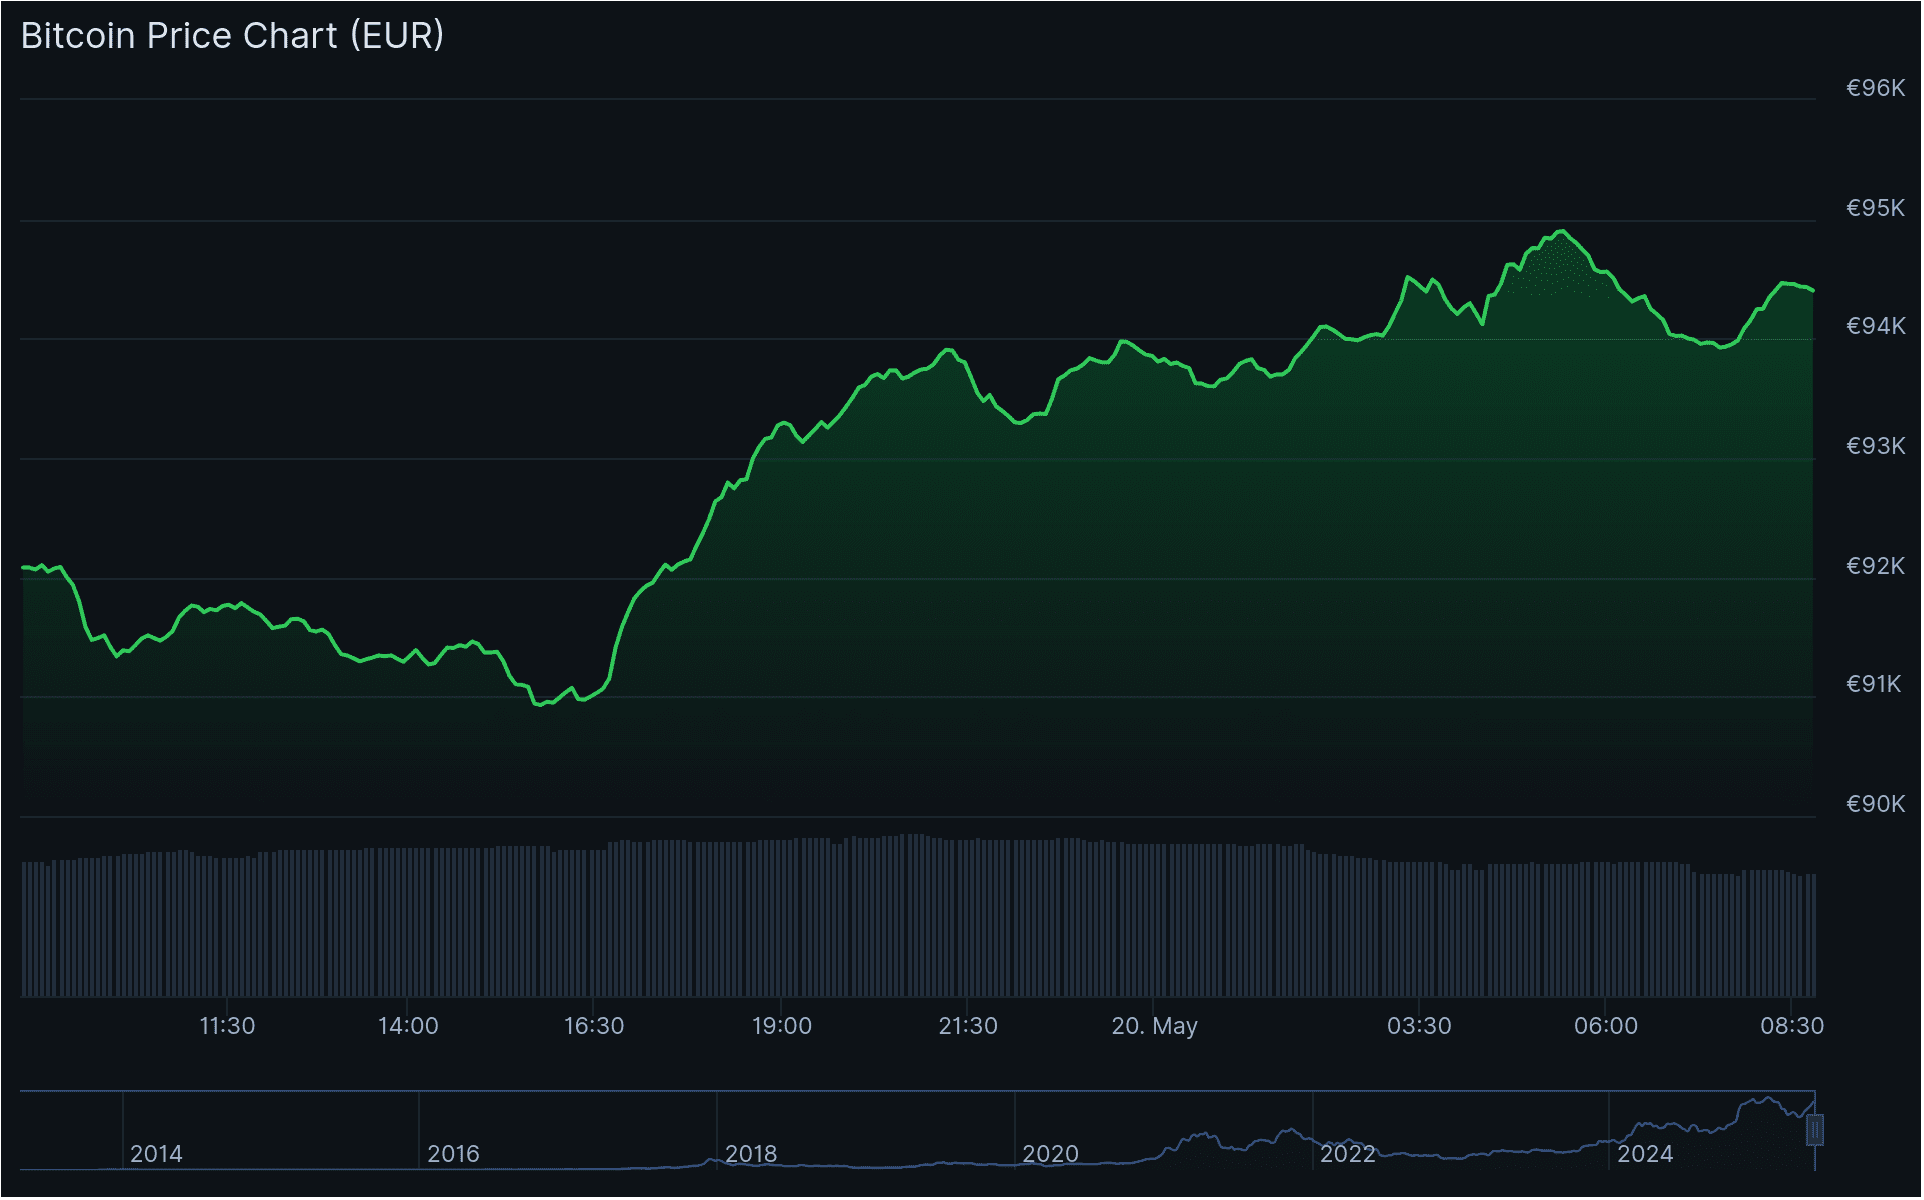Click the range navigator handle at far right
Image resolution: width=1924 pixels, height=1200 pixels.
pyautogui.click(x=1817, y=1132)
